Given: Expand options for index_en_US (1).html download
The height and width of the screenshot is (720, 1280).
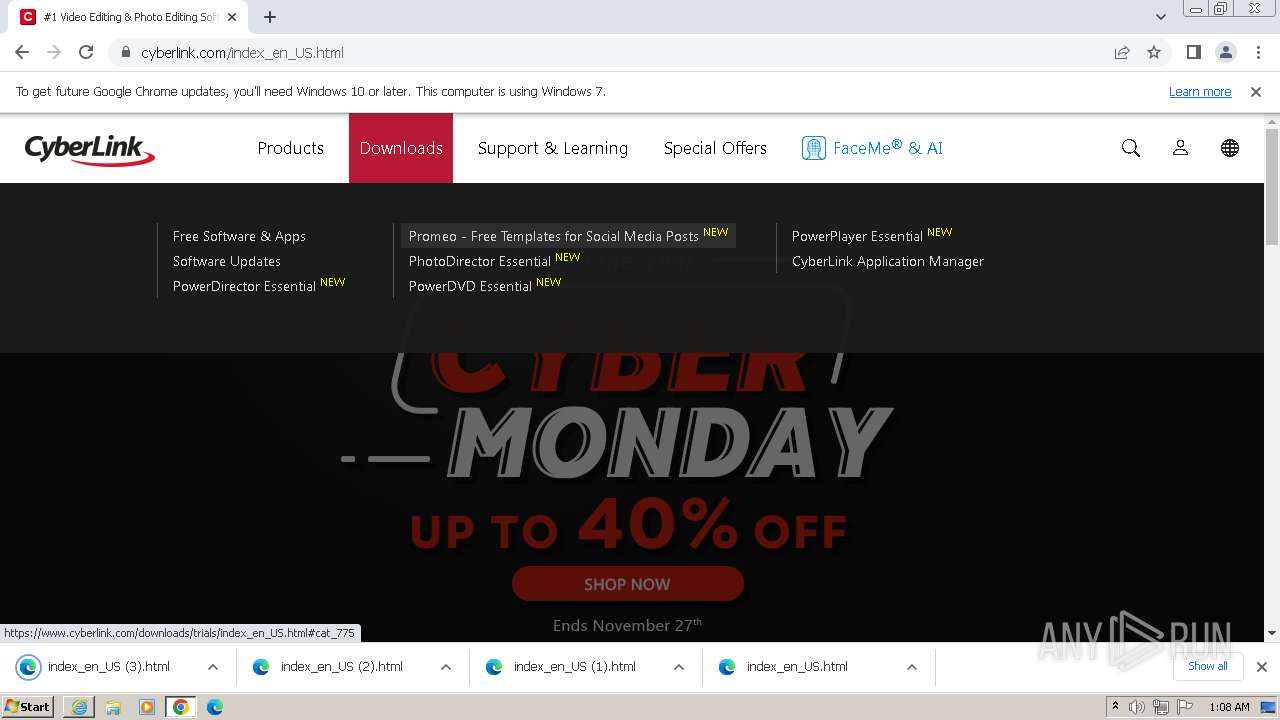Looking at the screenshot, I should coord(679,667).
